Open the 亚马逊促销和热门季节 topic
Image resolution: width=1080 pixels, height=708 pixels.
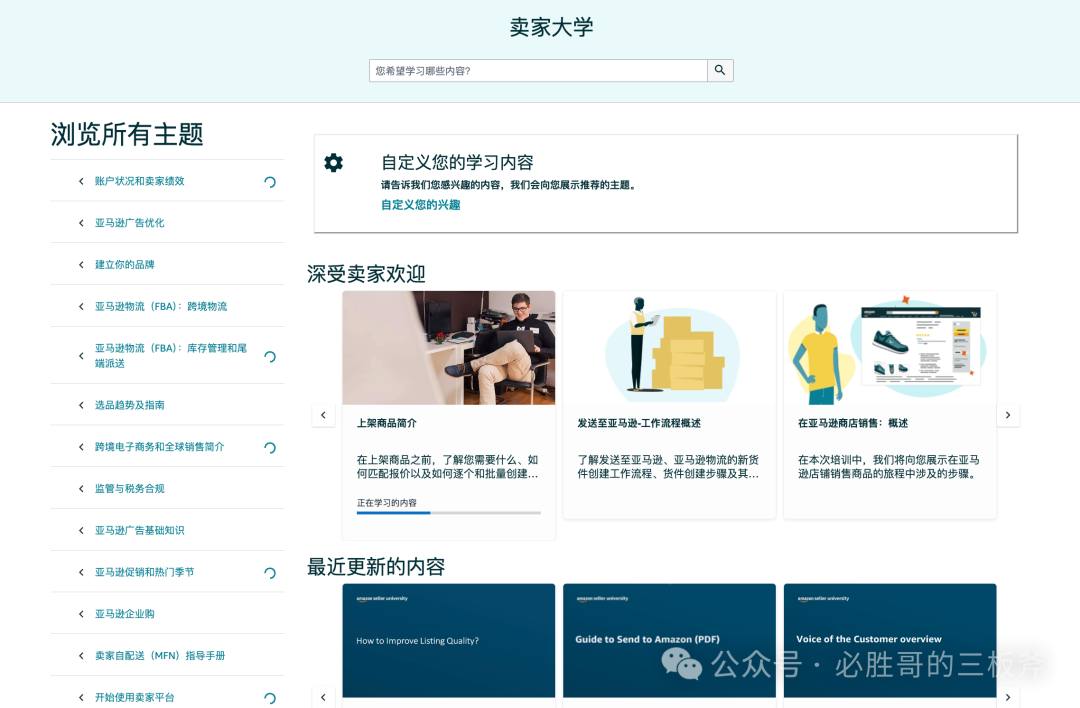(145, 572)
